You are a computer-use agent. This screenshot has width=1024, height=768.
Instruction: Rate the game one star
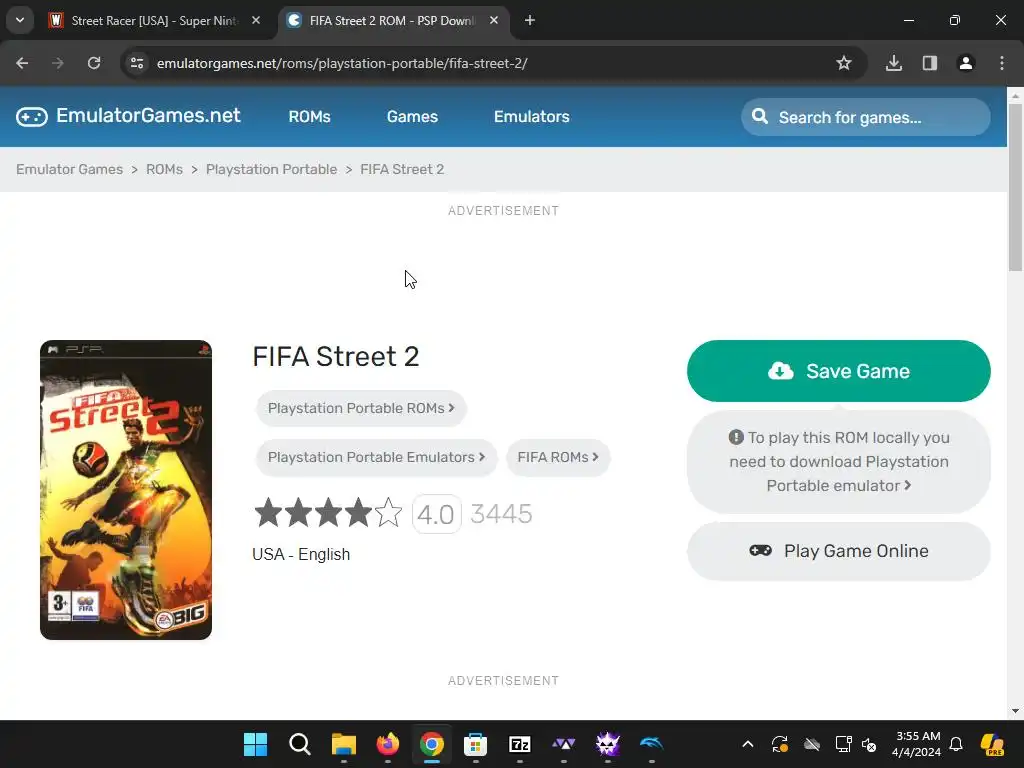(x=268, y=513)
